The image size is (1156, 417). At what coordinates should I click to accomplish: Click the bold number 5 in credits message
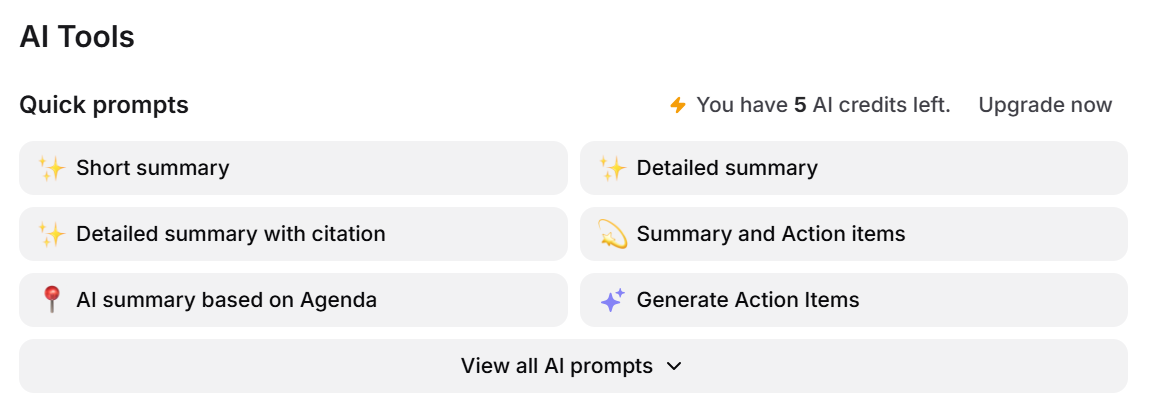[x=800, y=105]
